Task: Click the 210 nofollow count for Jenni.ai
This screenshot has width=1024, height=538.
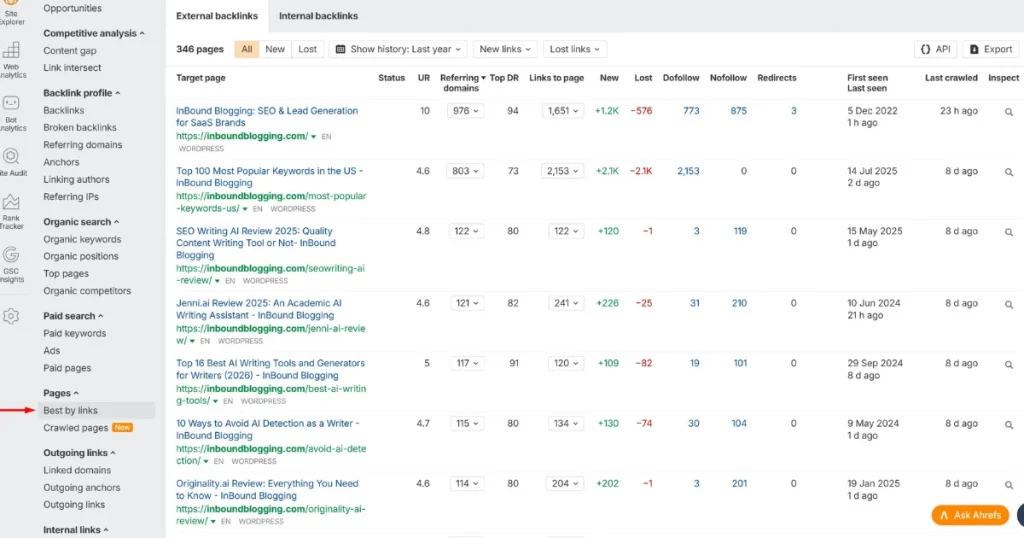Action: [x=739, y=303]
